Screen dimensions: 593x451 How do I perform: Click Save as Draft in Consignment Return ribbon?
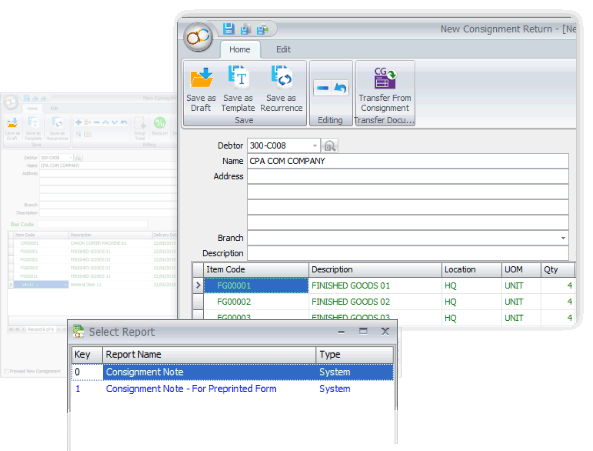click(201, 89)
